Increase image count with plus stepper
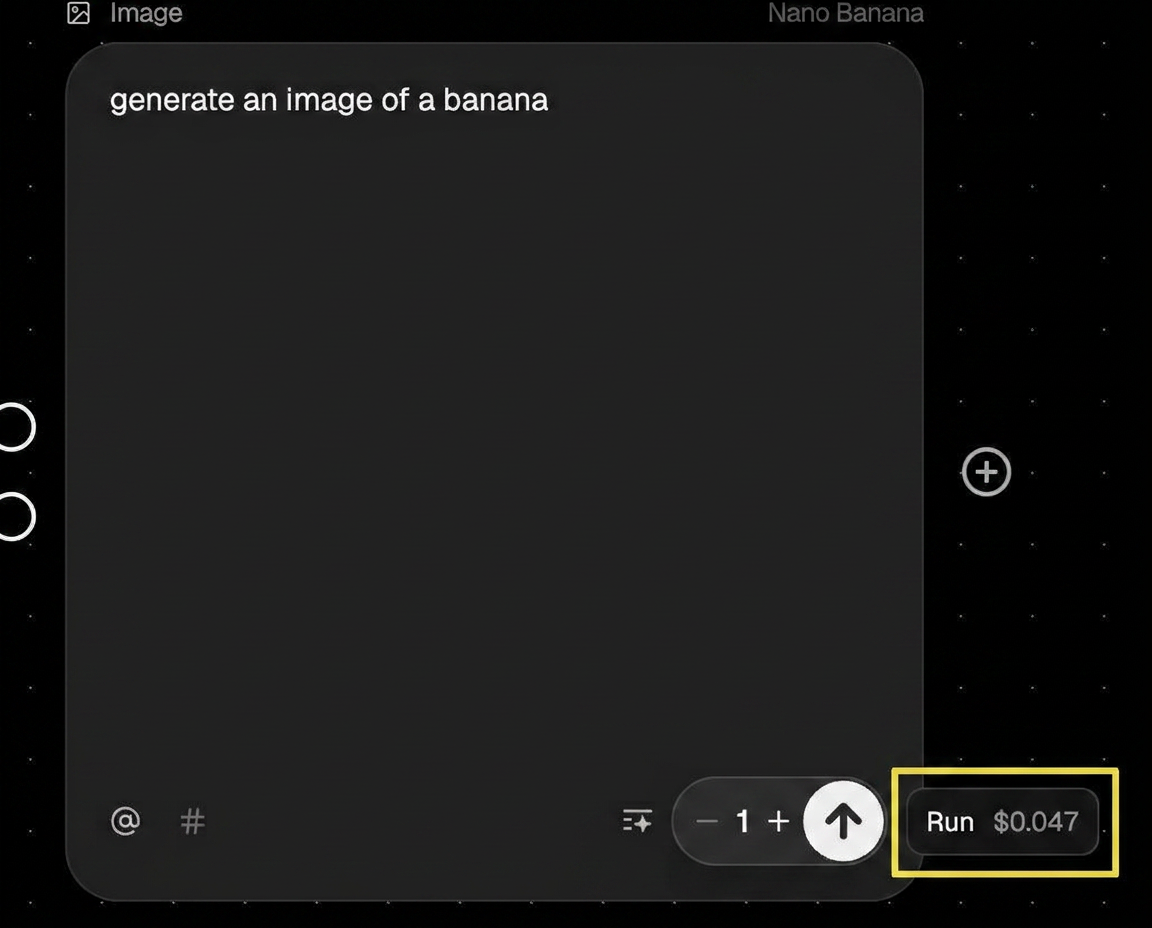The height and width of the screenshot is (928, 1152). tap(779, 821)
